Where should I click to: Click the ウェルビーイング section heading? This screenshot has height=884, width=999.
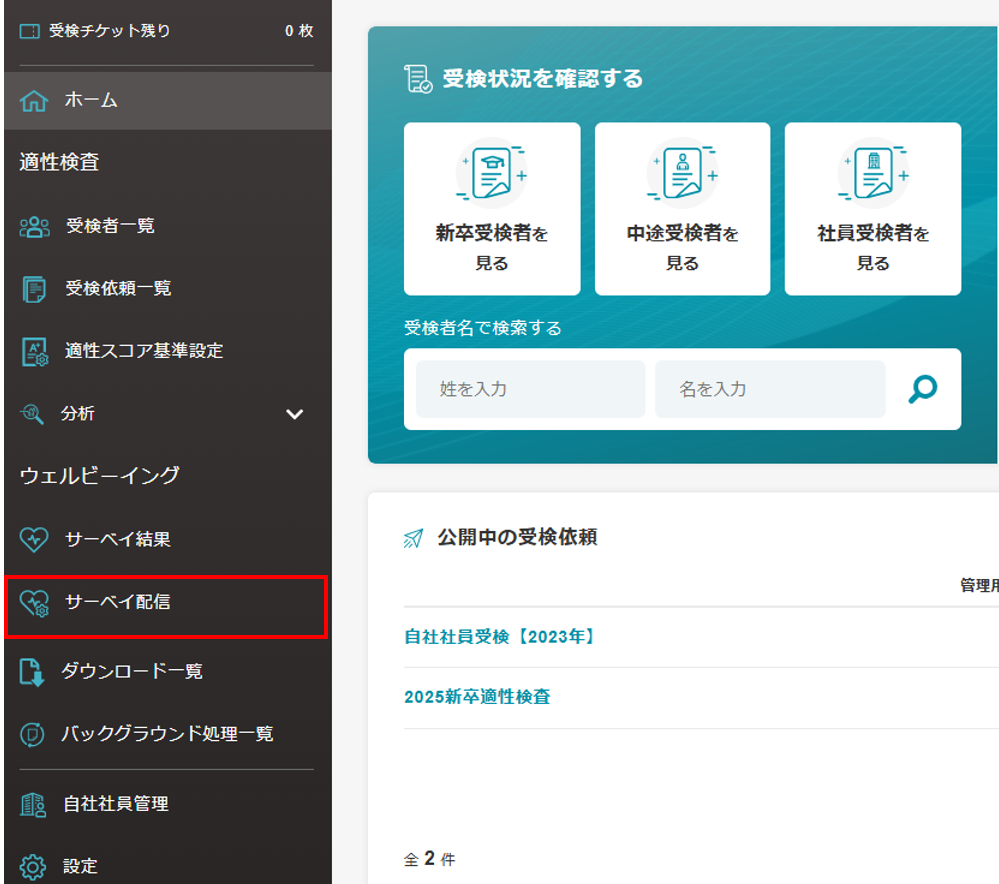99,476
